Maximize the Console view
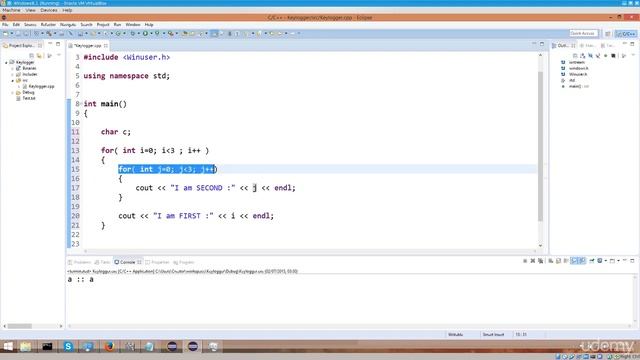640x360 pixels. 632,260
